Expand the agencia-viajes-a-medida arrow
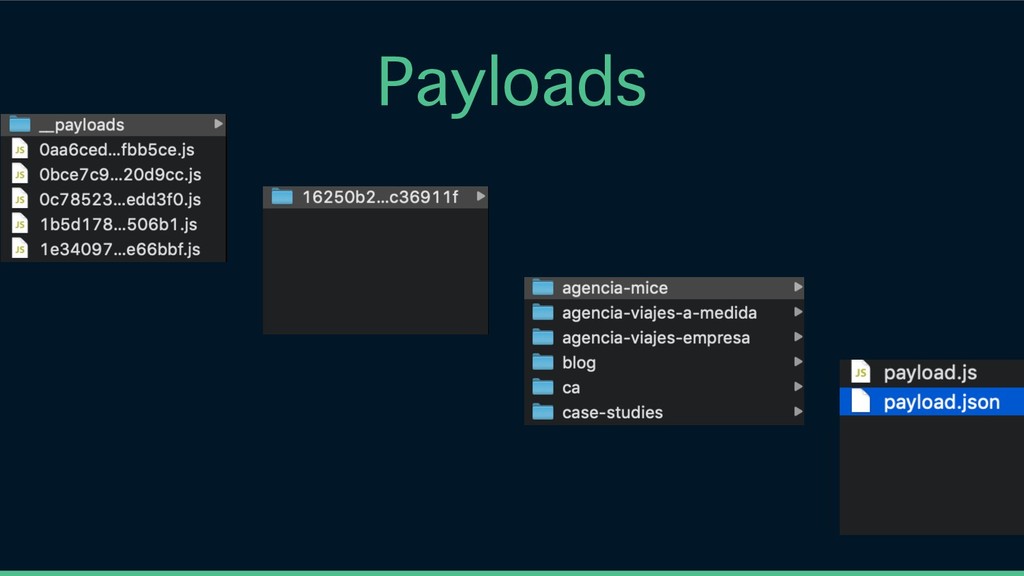 click(797, 312)
